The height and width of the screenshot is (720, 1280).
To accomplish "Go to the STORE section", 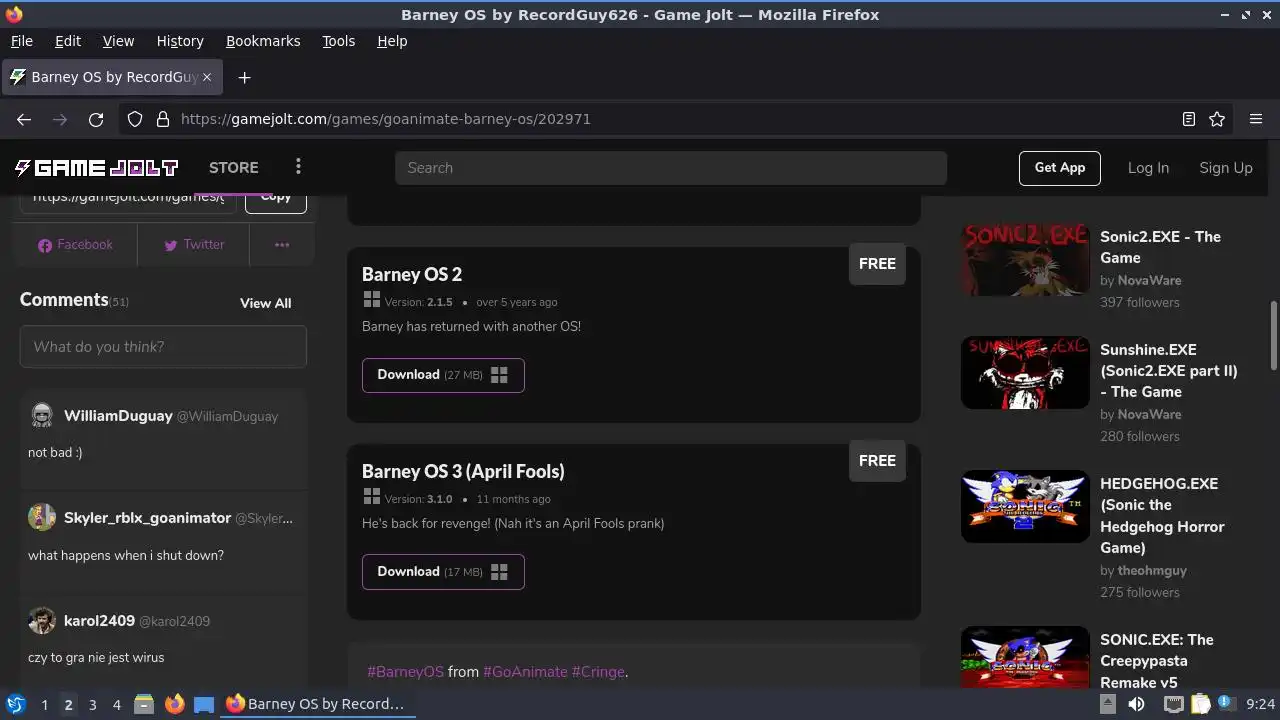I will coord(234,168).
